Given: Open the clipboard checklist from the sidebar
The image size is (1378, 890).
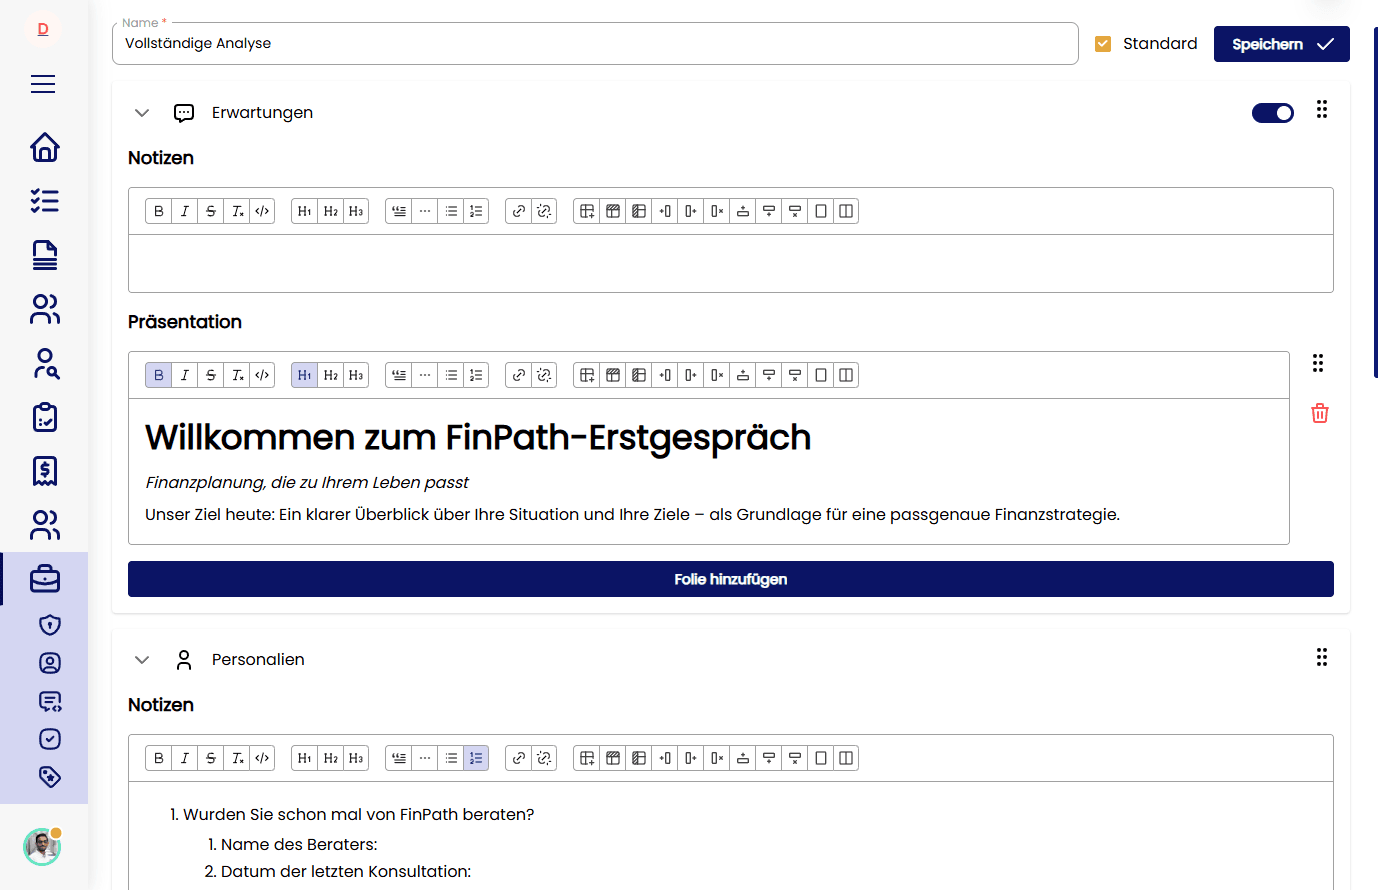Looking at the screenshot, I should coord(44,417).
